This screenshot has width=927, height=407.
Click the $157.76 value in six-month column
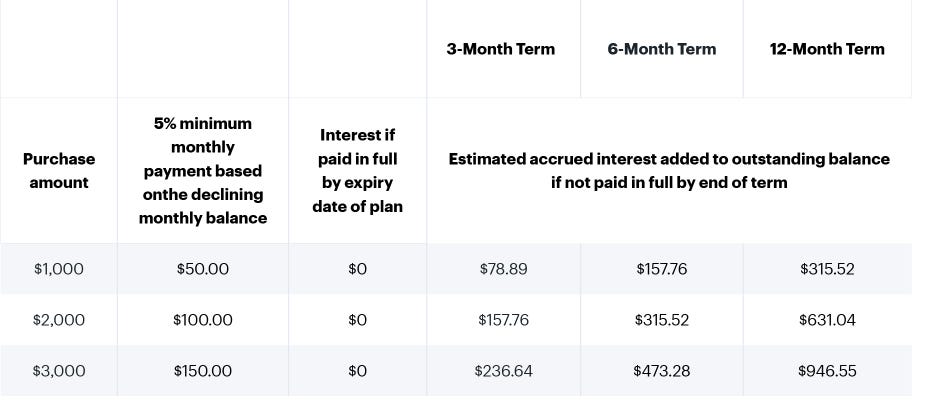pyautogui.click(x=662, y=269)
